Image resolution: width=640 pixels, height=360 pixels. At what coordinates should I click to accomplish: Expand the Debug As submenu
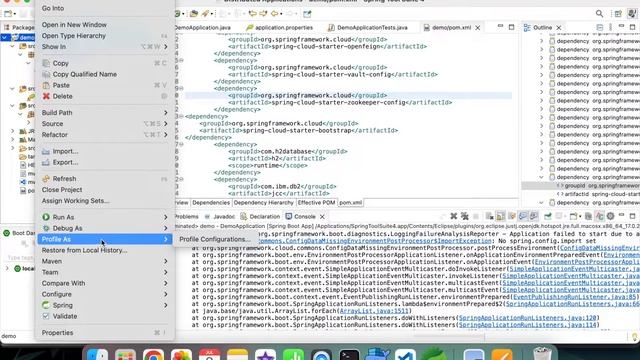(105, 228)
